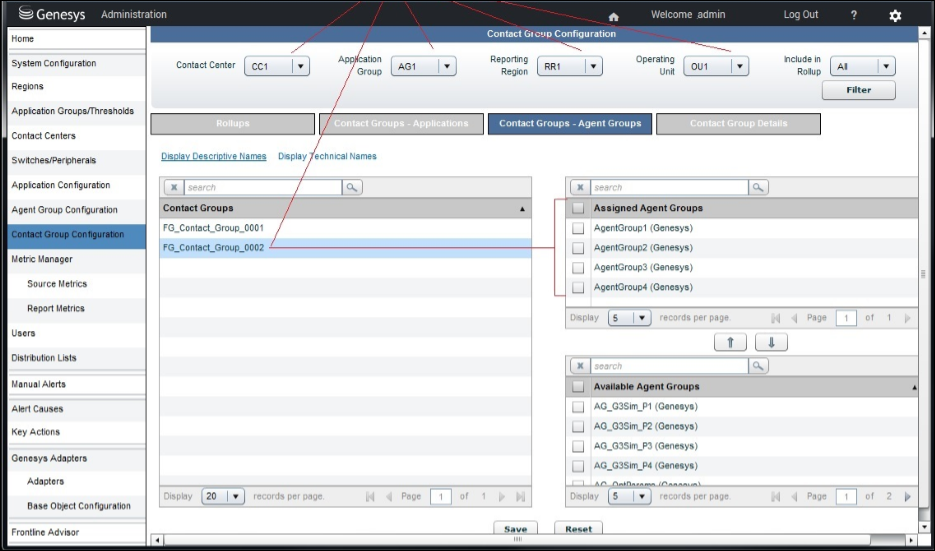Check the AG_G3Sim_P2 (Genesys) checkbox
The image size is (935, 551).
[578, 426]
